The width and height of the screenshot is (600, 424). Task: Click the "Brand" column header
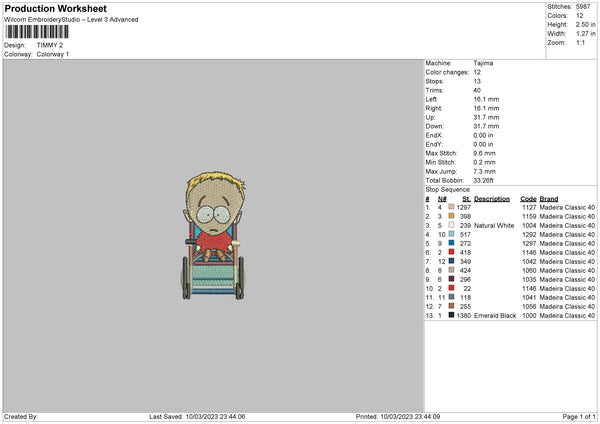point(549,199)
